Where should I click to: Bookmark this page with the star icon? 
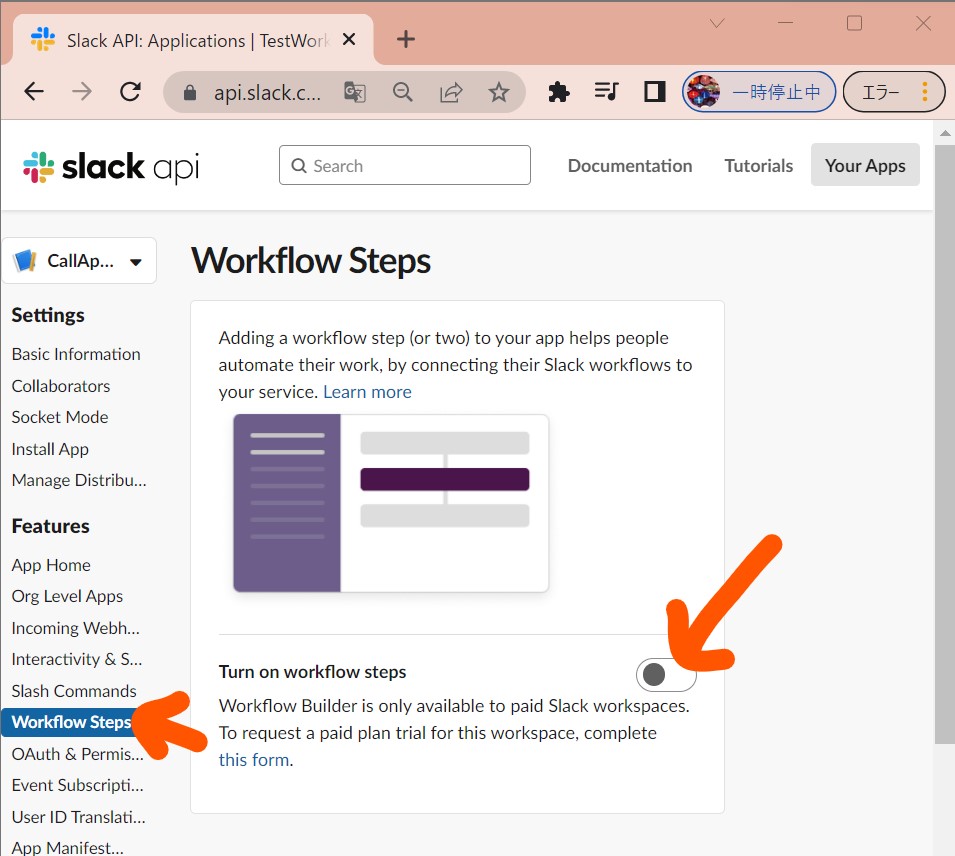point(499,93)
